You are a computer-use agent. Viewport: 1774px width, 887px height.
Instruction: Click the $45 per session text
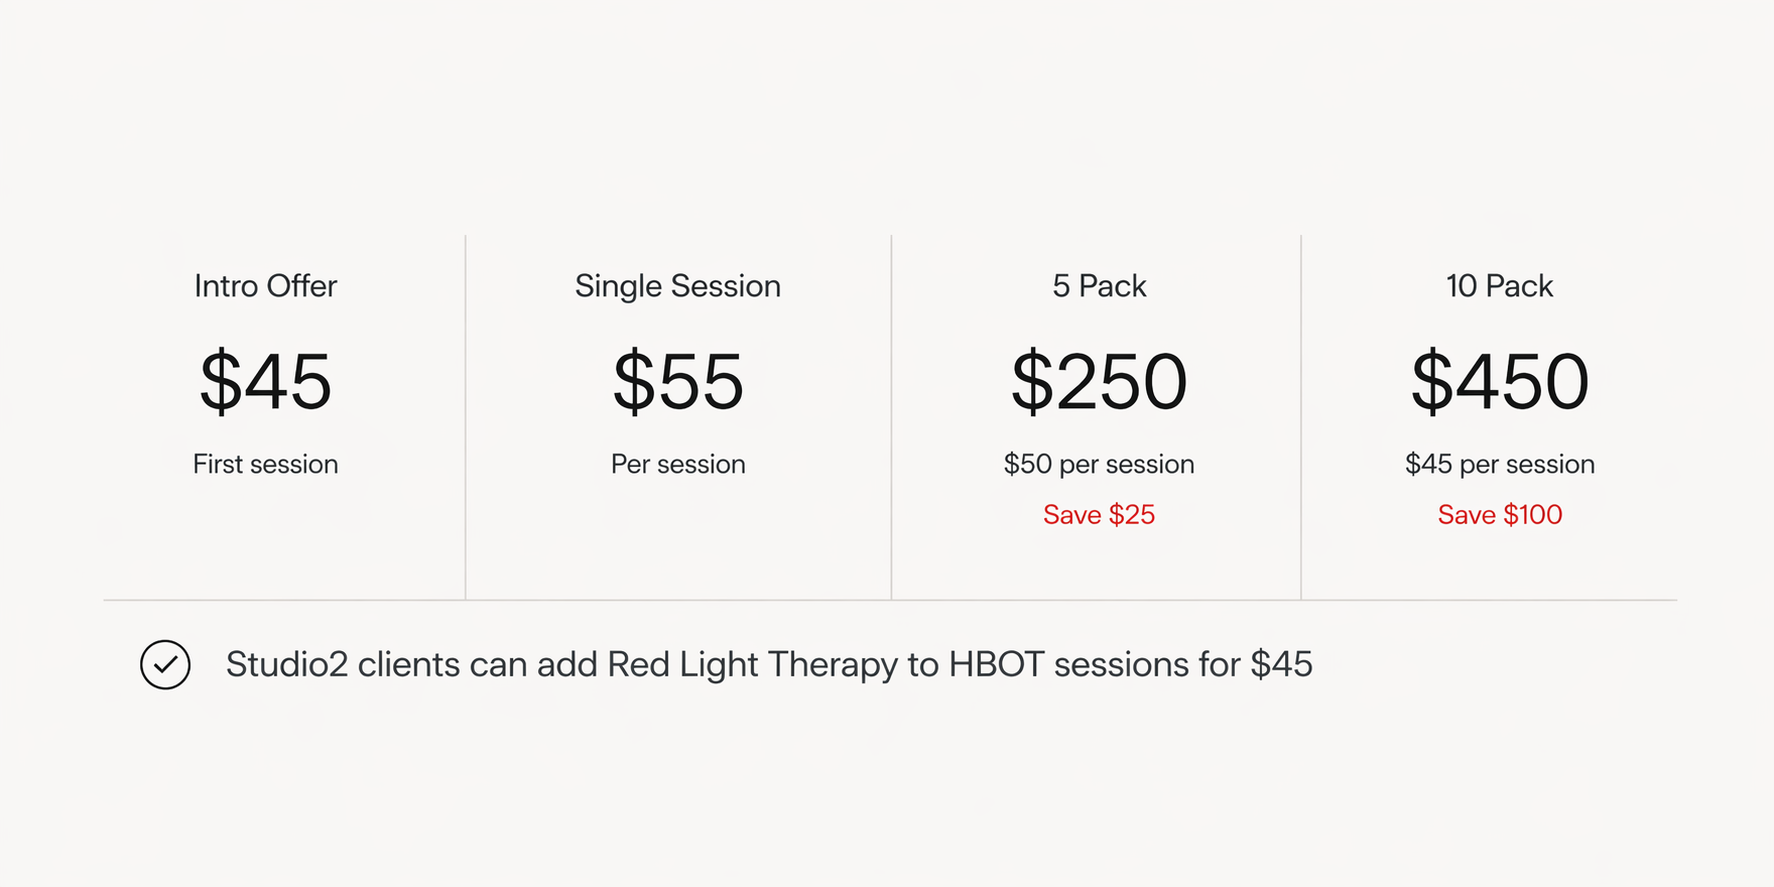pos(1499,464)
